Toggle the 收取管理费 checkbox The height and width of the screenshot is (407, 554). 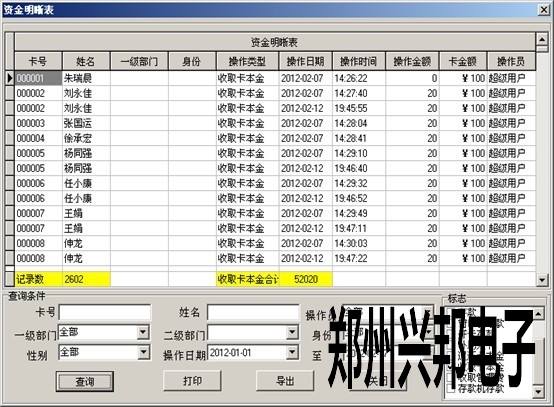(451, 377)
